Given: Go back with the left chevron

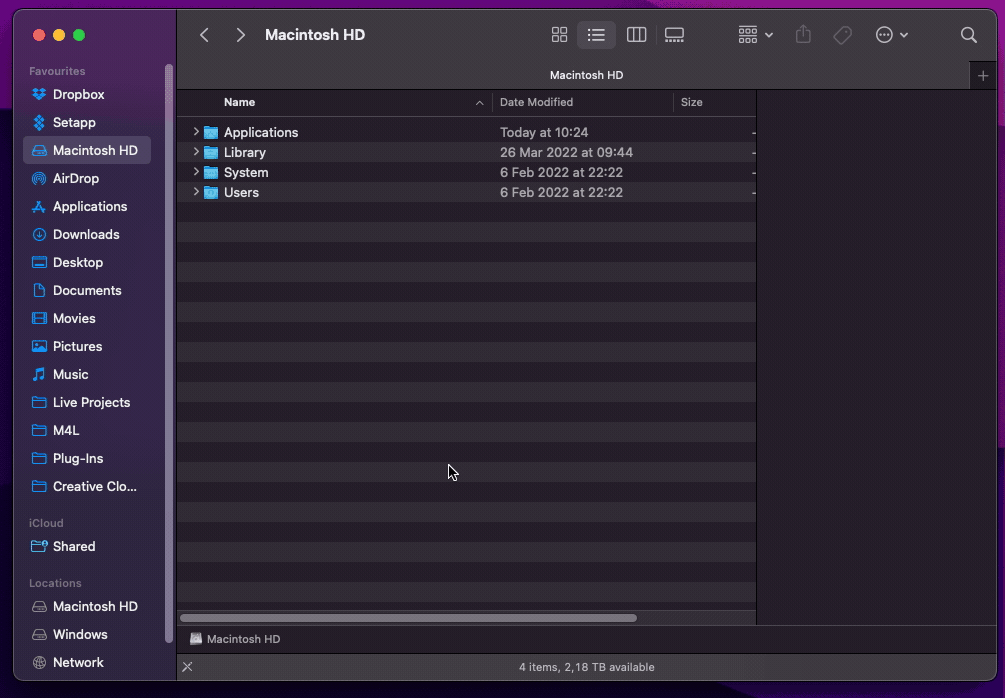Looking at the screenshot, I should coord(204,35).
